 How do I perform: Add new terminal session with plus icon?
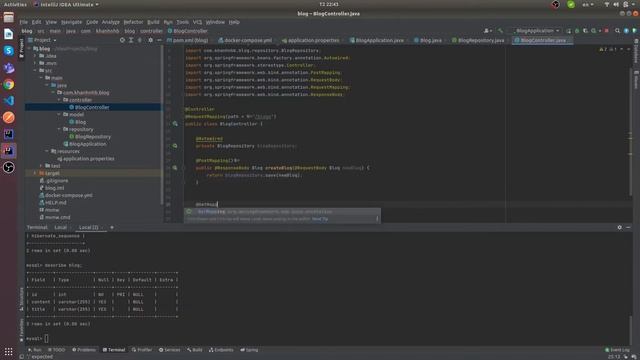(112, 227)
